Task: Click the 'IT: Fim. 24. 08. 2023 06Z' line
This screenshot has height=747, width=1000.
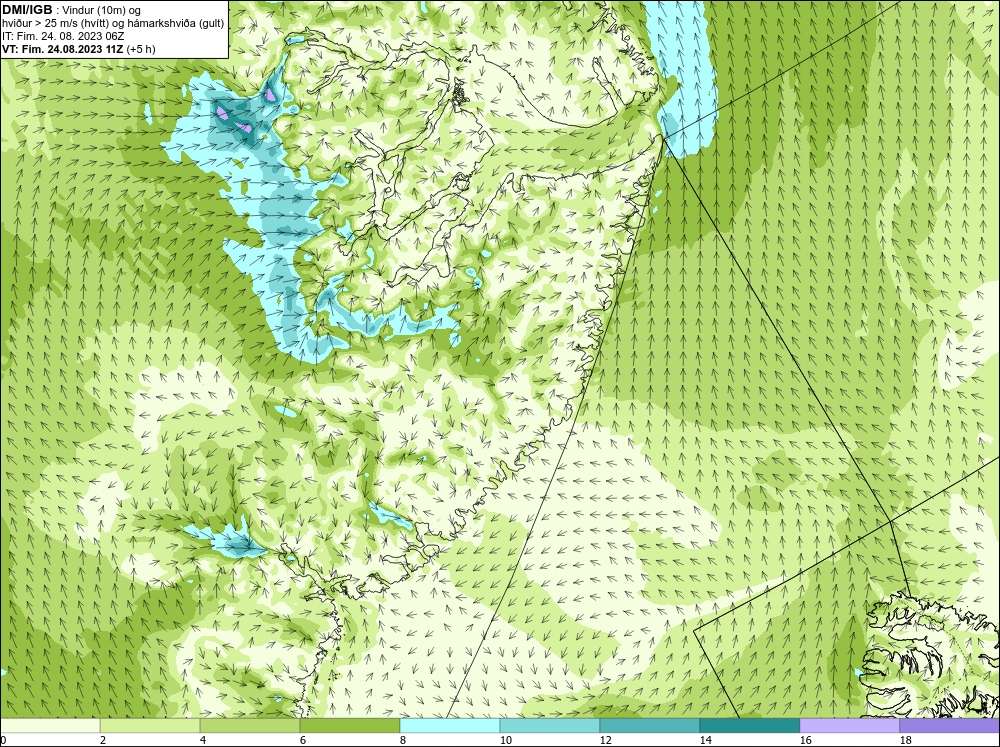Action: [63, 36]
